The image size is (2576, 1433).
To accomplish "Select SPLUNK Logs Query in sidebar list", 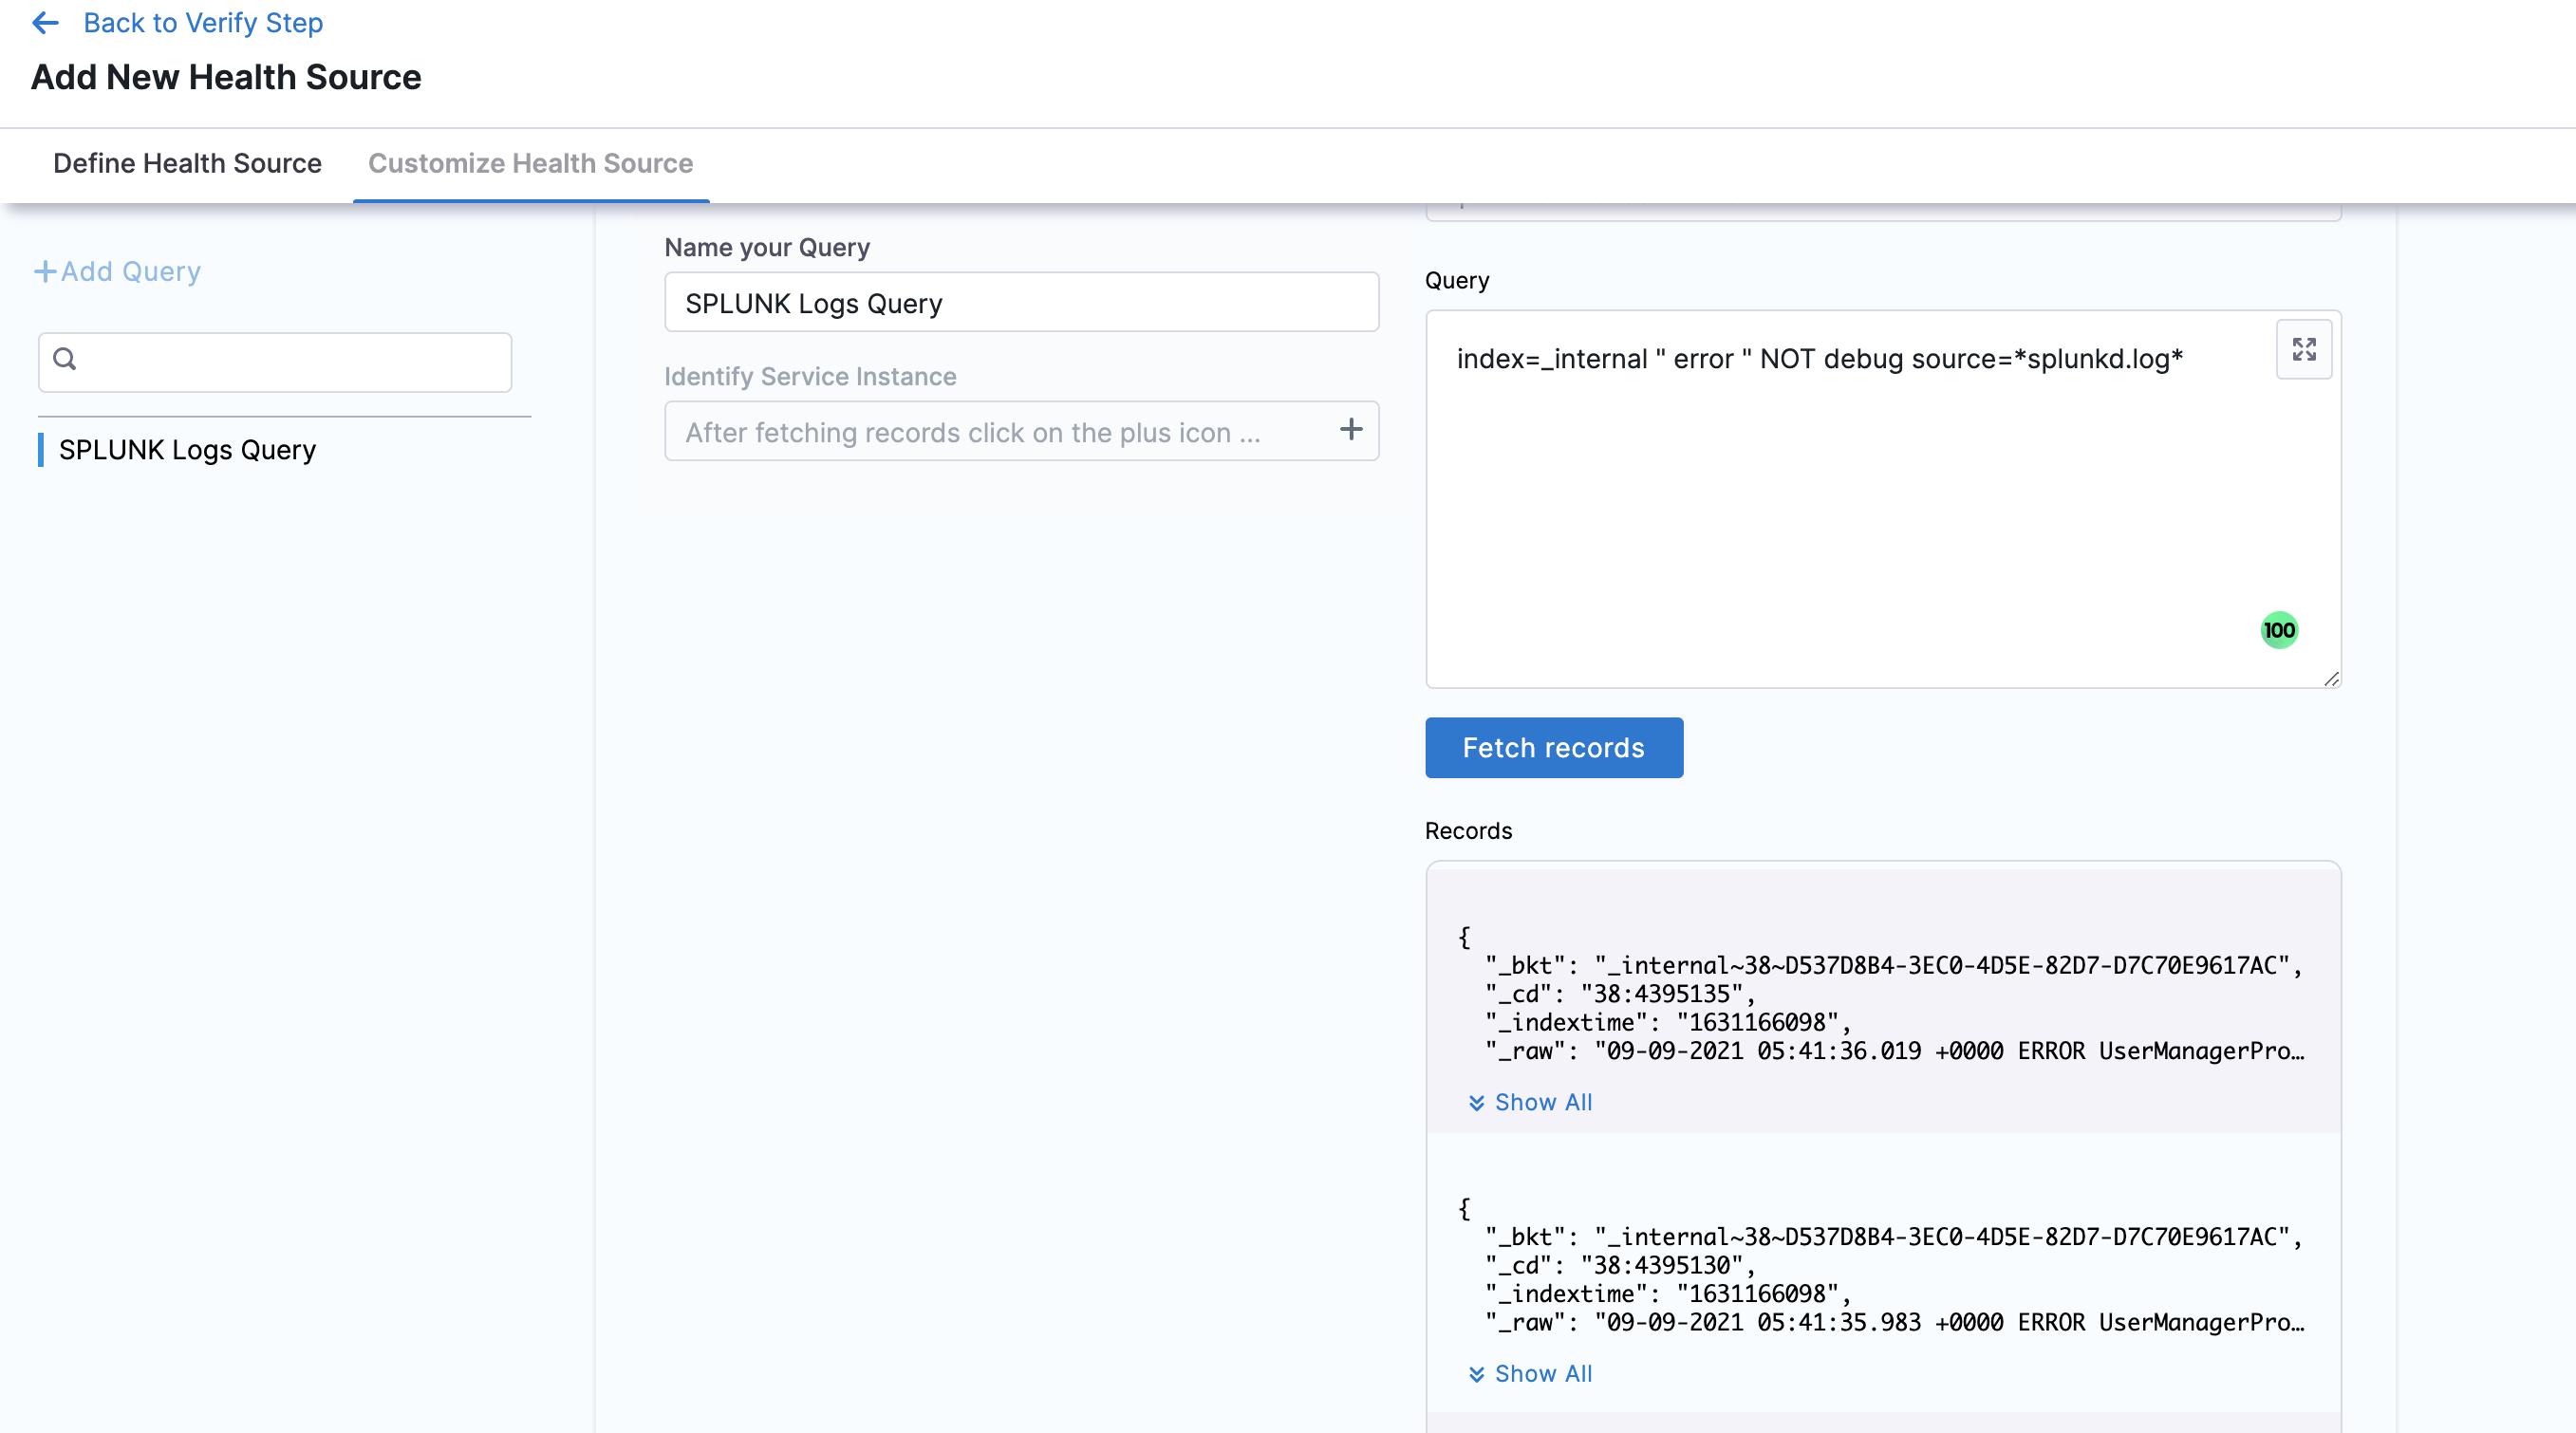I will (x=187, y=450).
